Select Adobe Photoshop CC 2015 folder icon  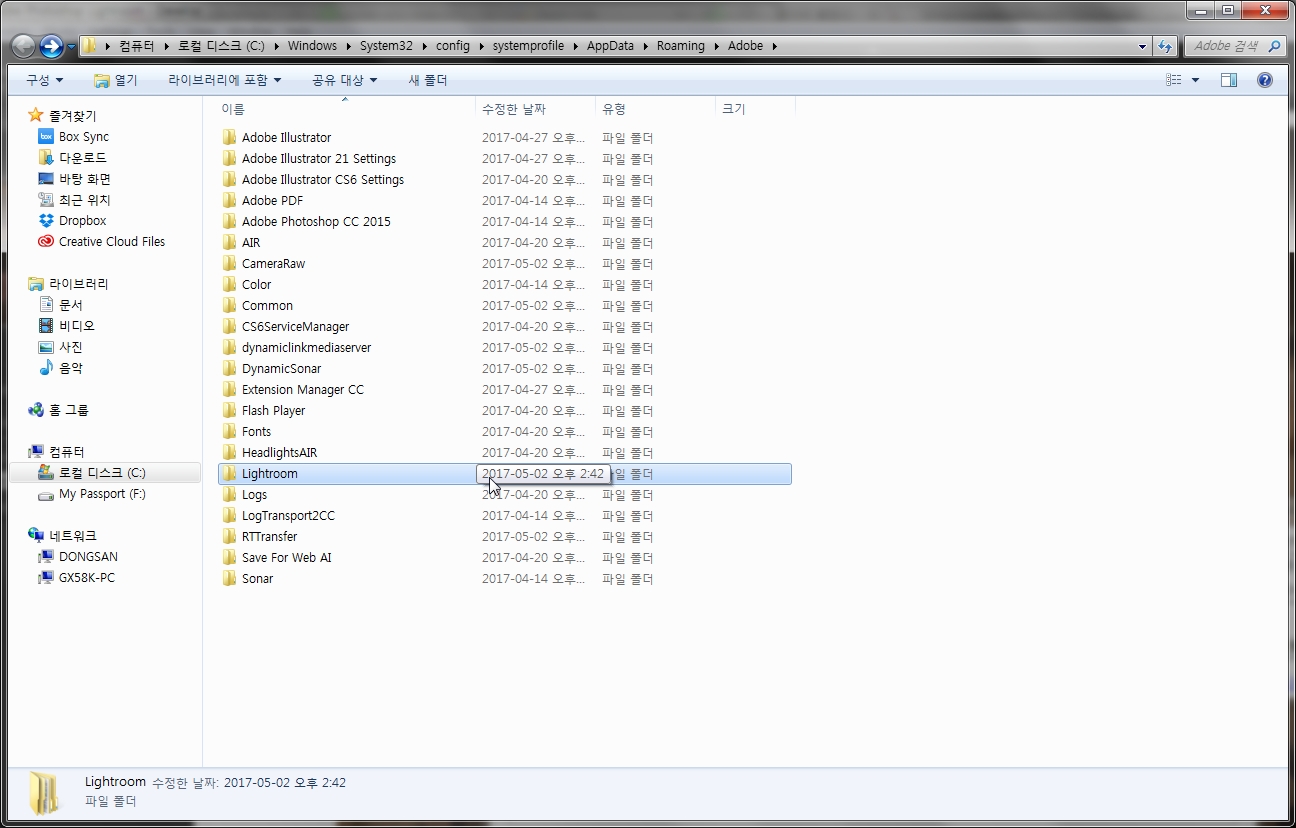pyautogui.click(x=229, y=221)
